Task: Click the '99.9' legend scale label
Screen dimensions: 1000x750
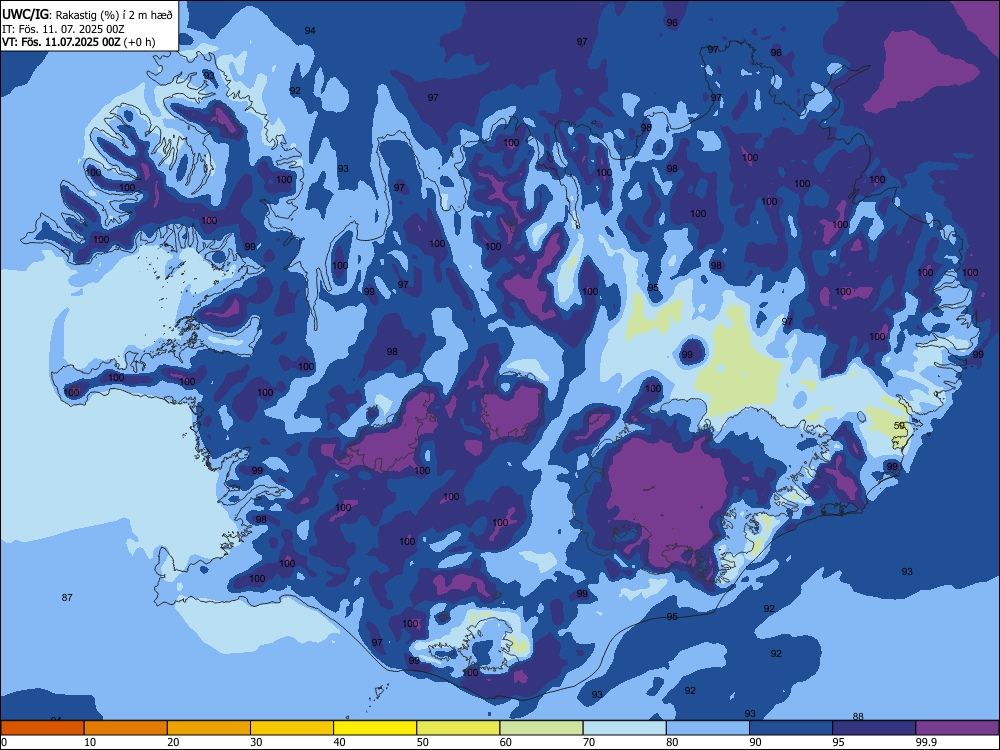Action: (925, 742)
